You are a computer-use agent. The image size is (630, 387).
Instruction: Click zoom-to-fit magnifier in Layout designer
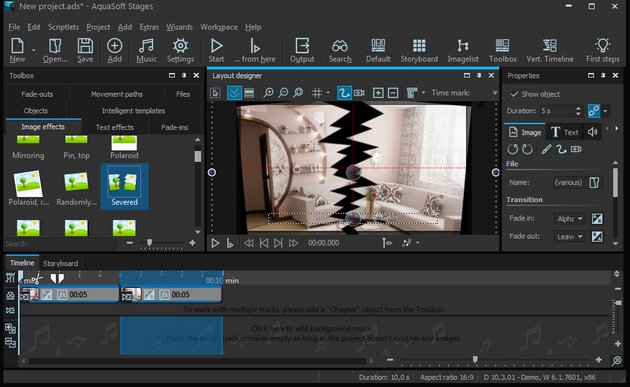[298, 93]
